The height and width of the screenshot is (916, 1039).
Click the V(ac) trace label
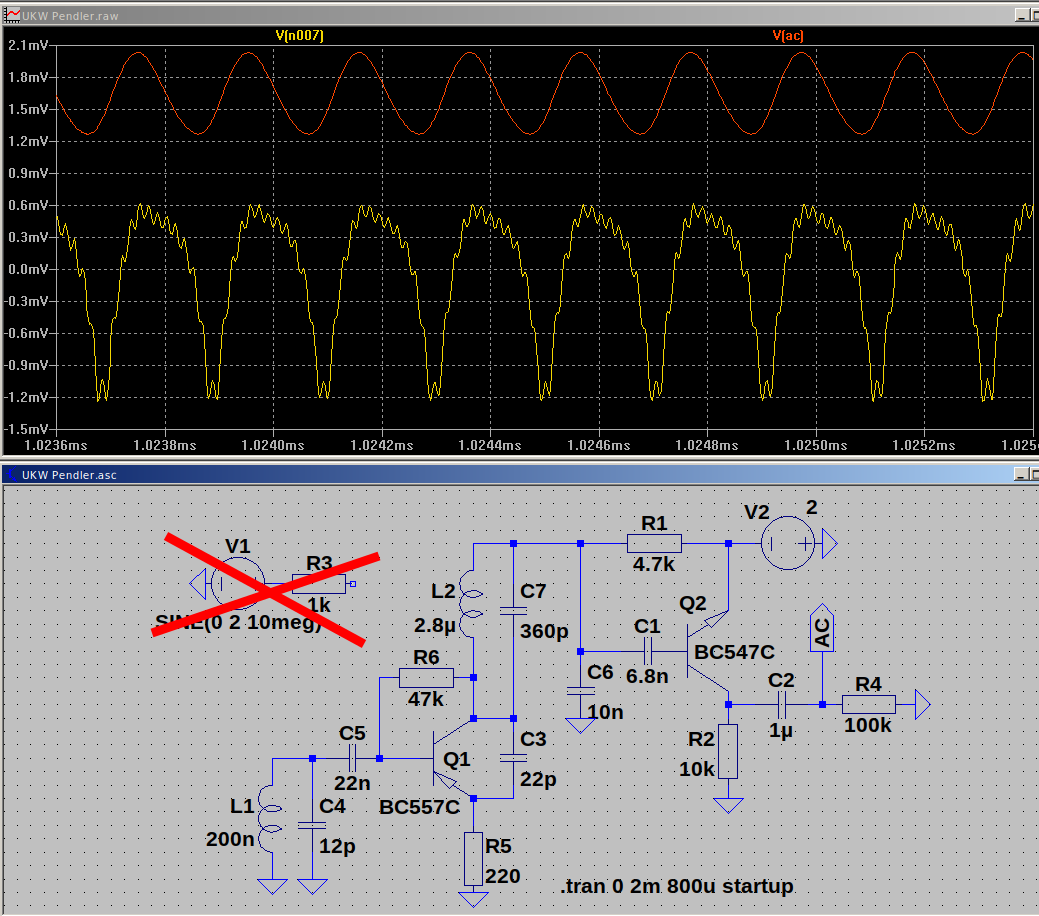pyautogui.click(x=787, y=35)
